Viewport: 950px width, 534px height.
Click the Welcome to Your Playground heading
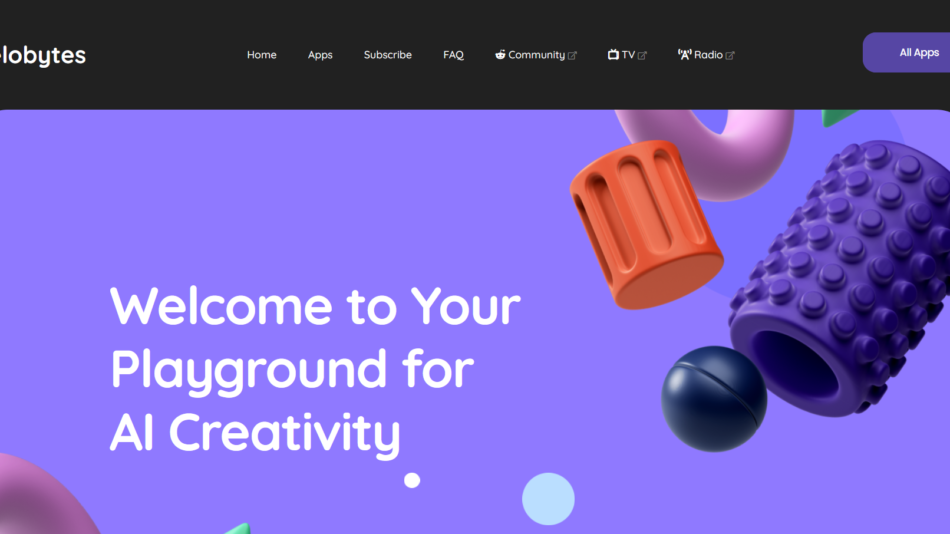pyautogui.click(x=315, y=369)
